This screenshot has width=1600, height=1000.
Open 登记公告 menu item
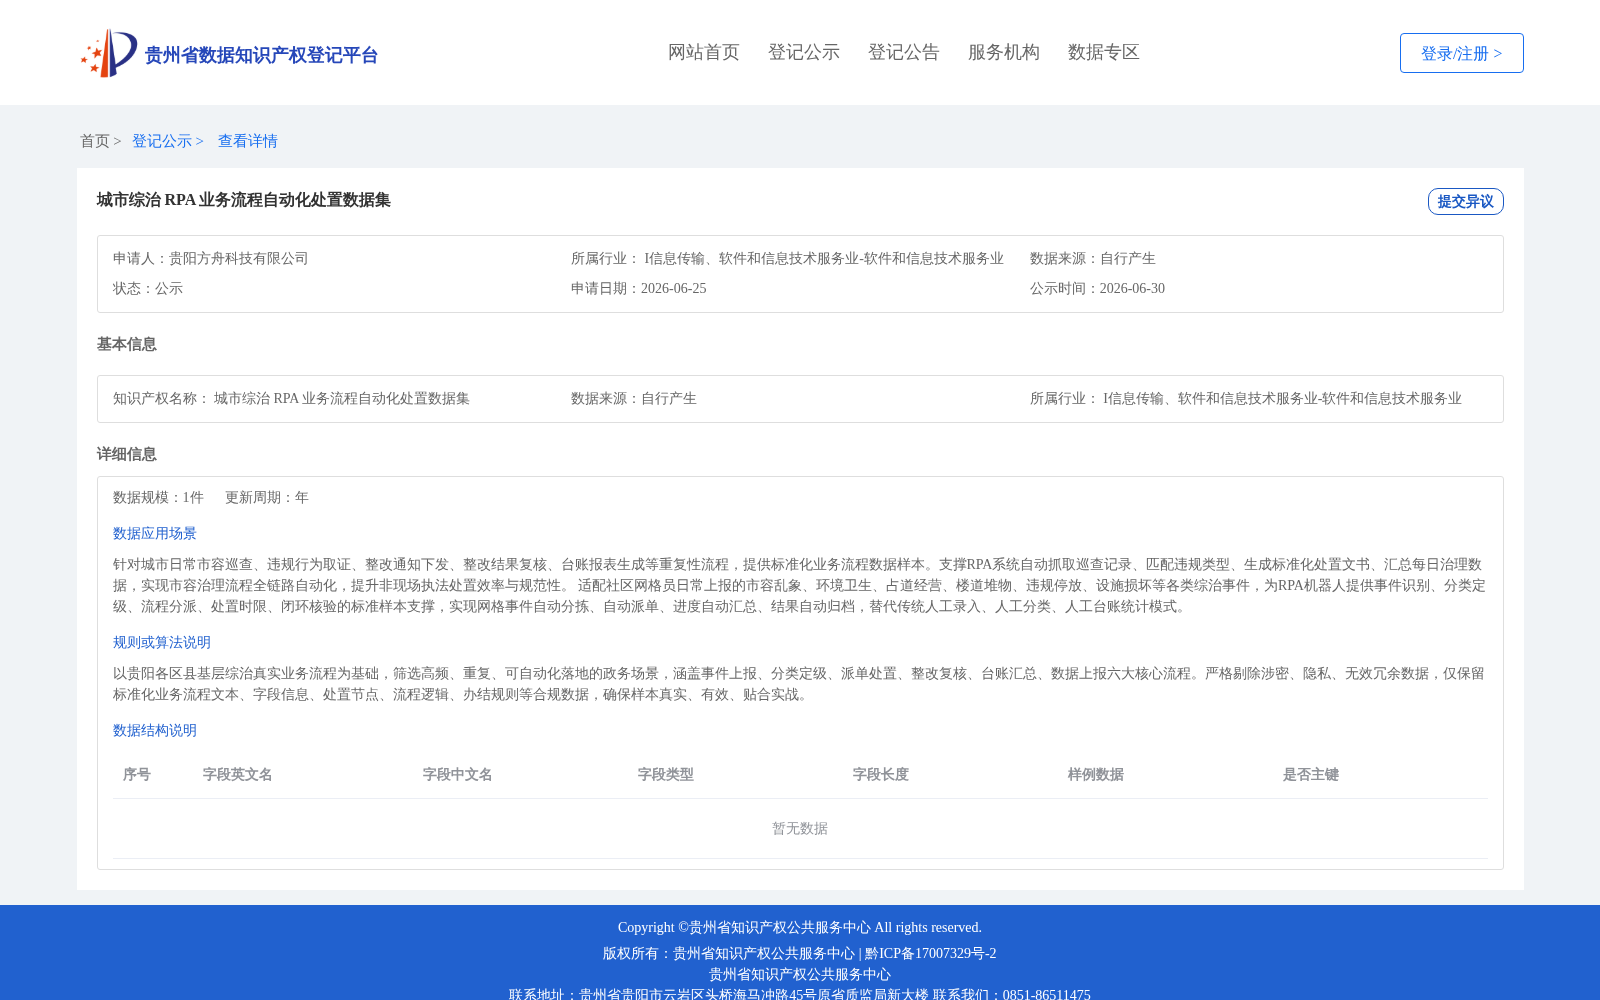(x=904, y=52)
